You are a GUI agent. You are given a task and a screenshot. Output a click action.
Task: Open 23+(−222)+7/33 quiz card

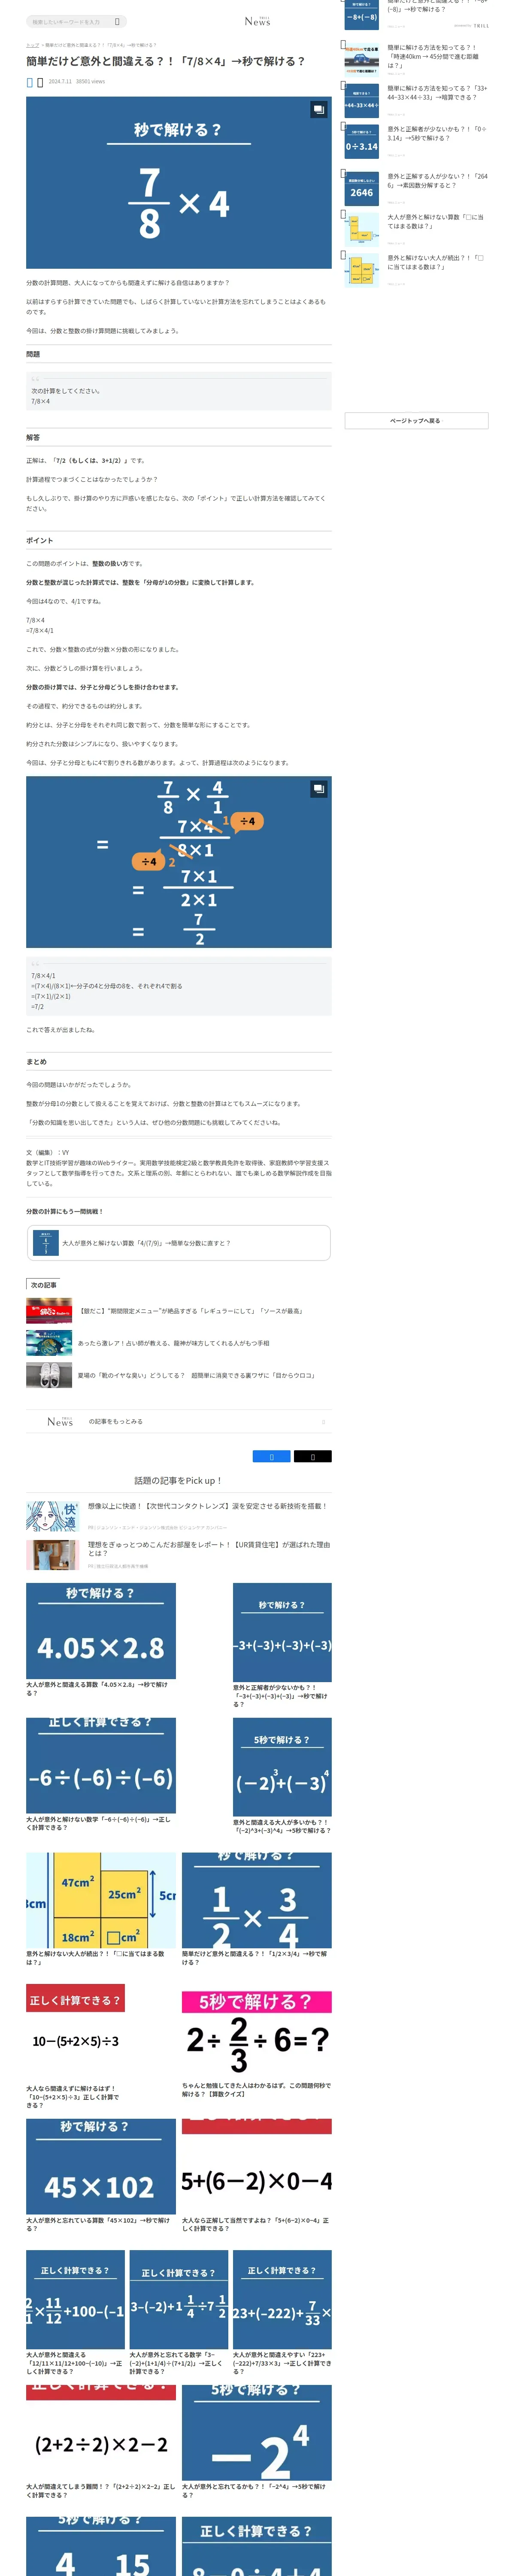(282, 2312)
